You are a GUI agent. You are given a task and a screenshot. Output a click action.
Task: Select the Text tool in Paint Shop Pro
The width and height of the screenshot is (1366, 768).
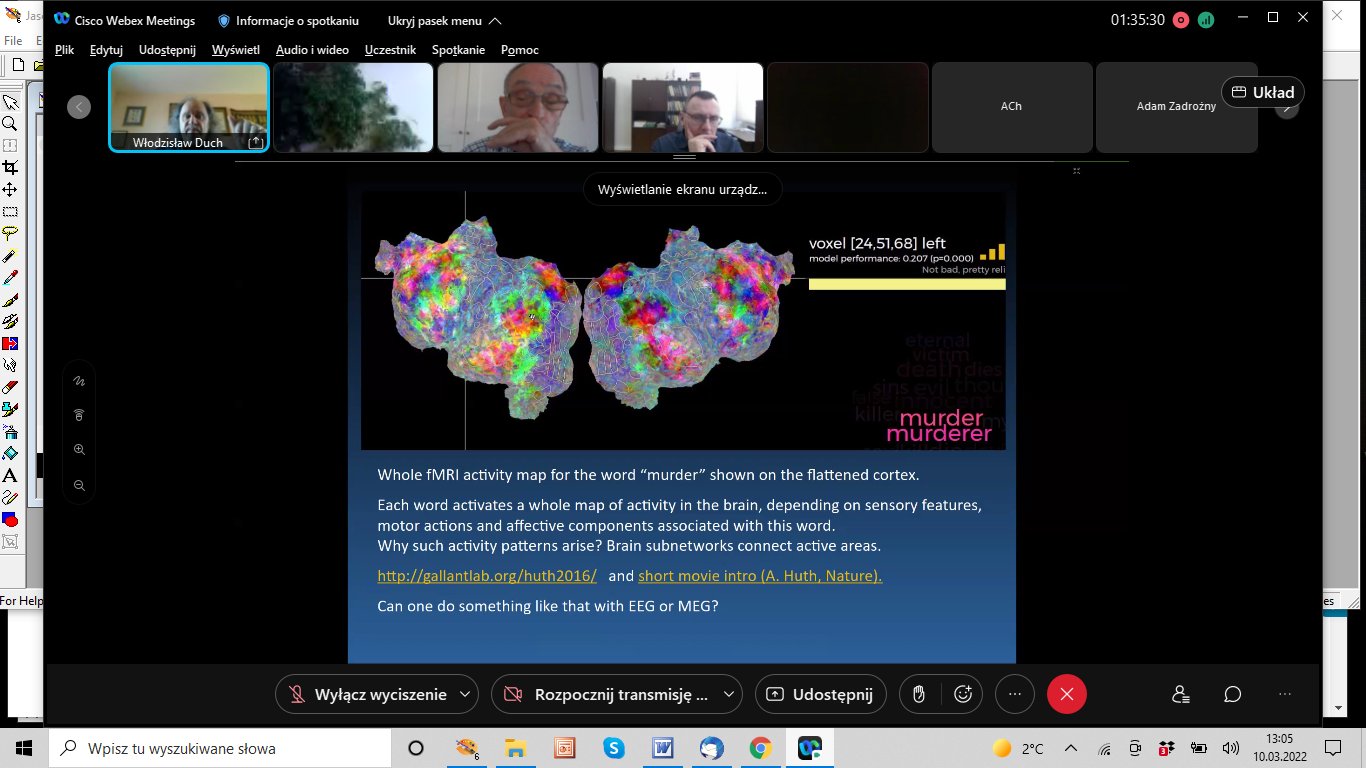coord(10,475)
